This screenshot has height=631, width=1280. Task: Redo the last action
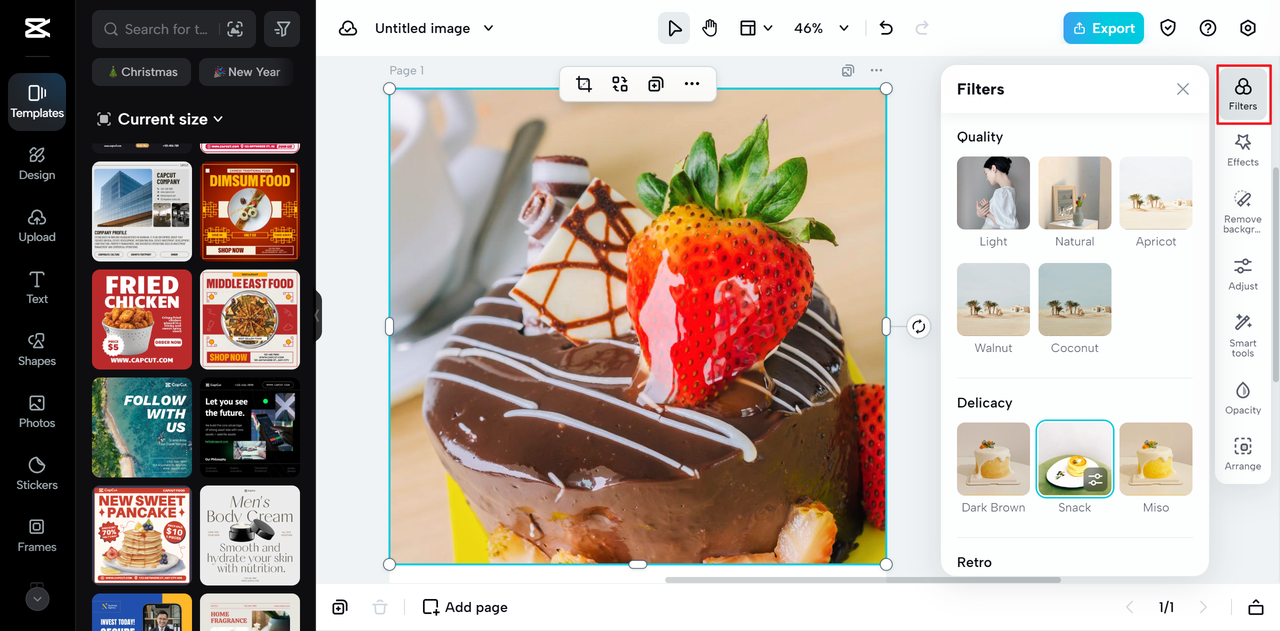[x=922, y=28]
